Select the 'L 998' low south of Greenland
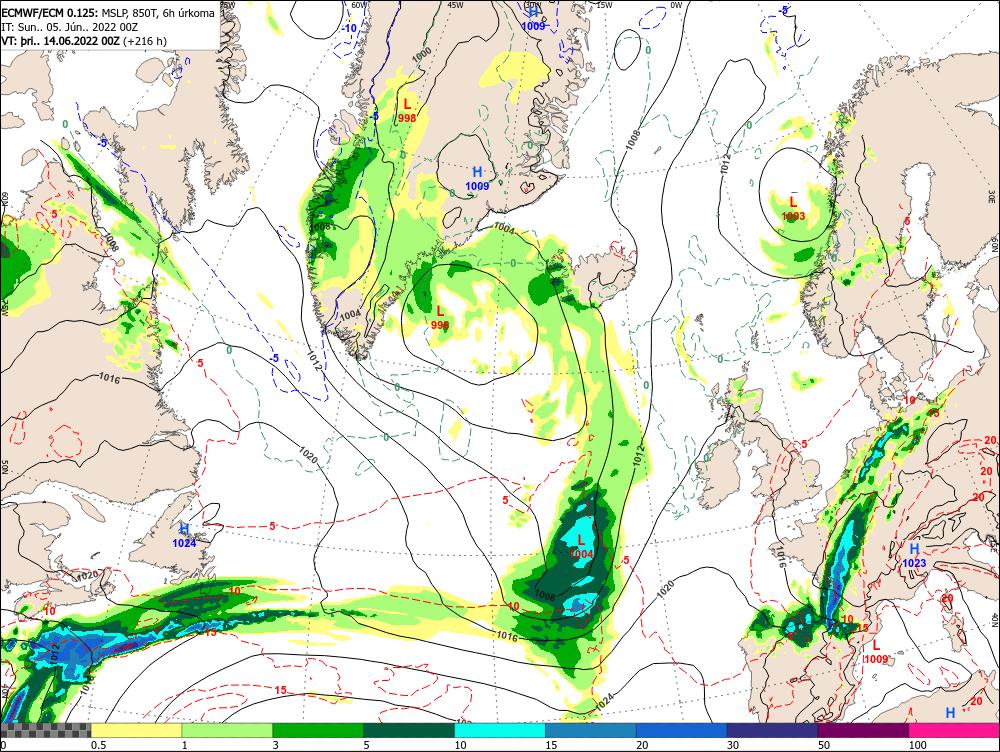The image size is (1000, 752). [x=439, y=318]
